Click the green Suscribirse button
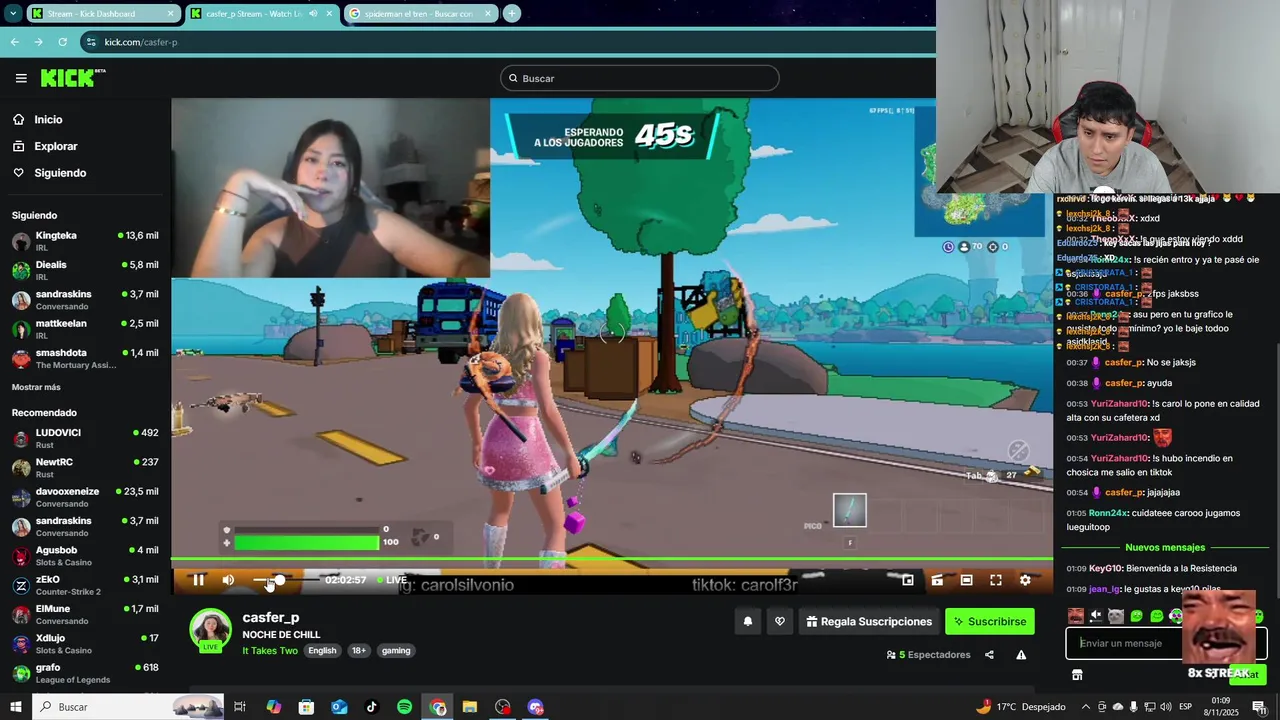The width and height of the screenshot is (1280, 720). [990, 621]
